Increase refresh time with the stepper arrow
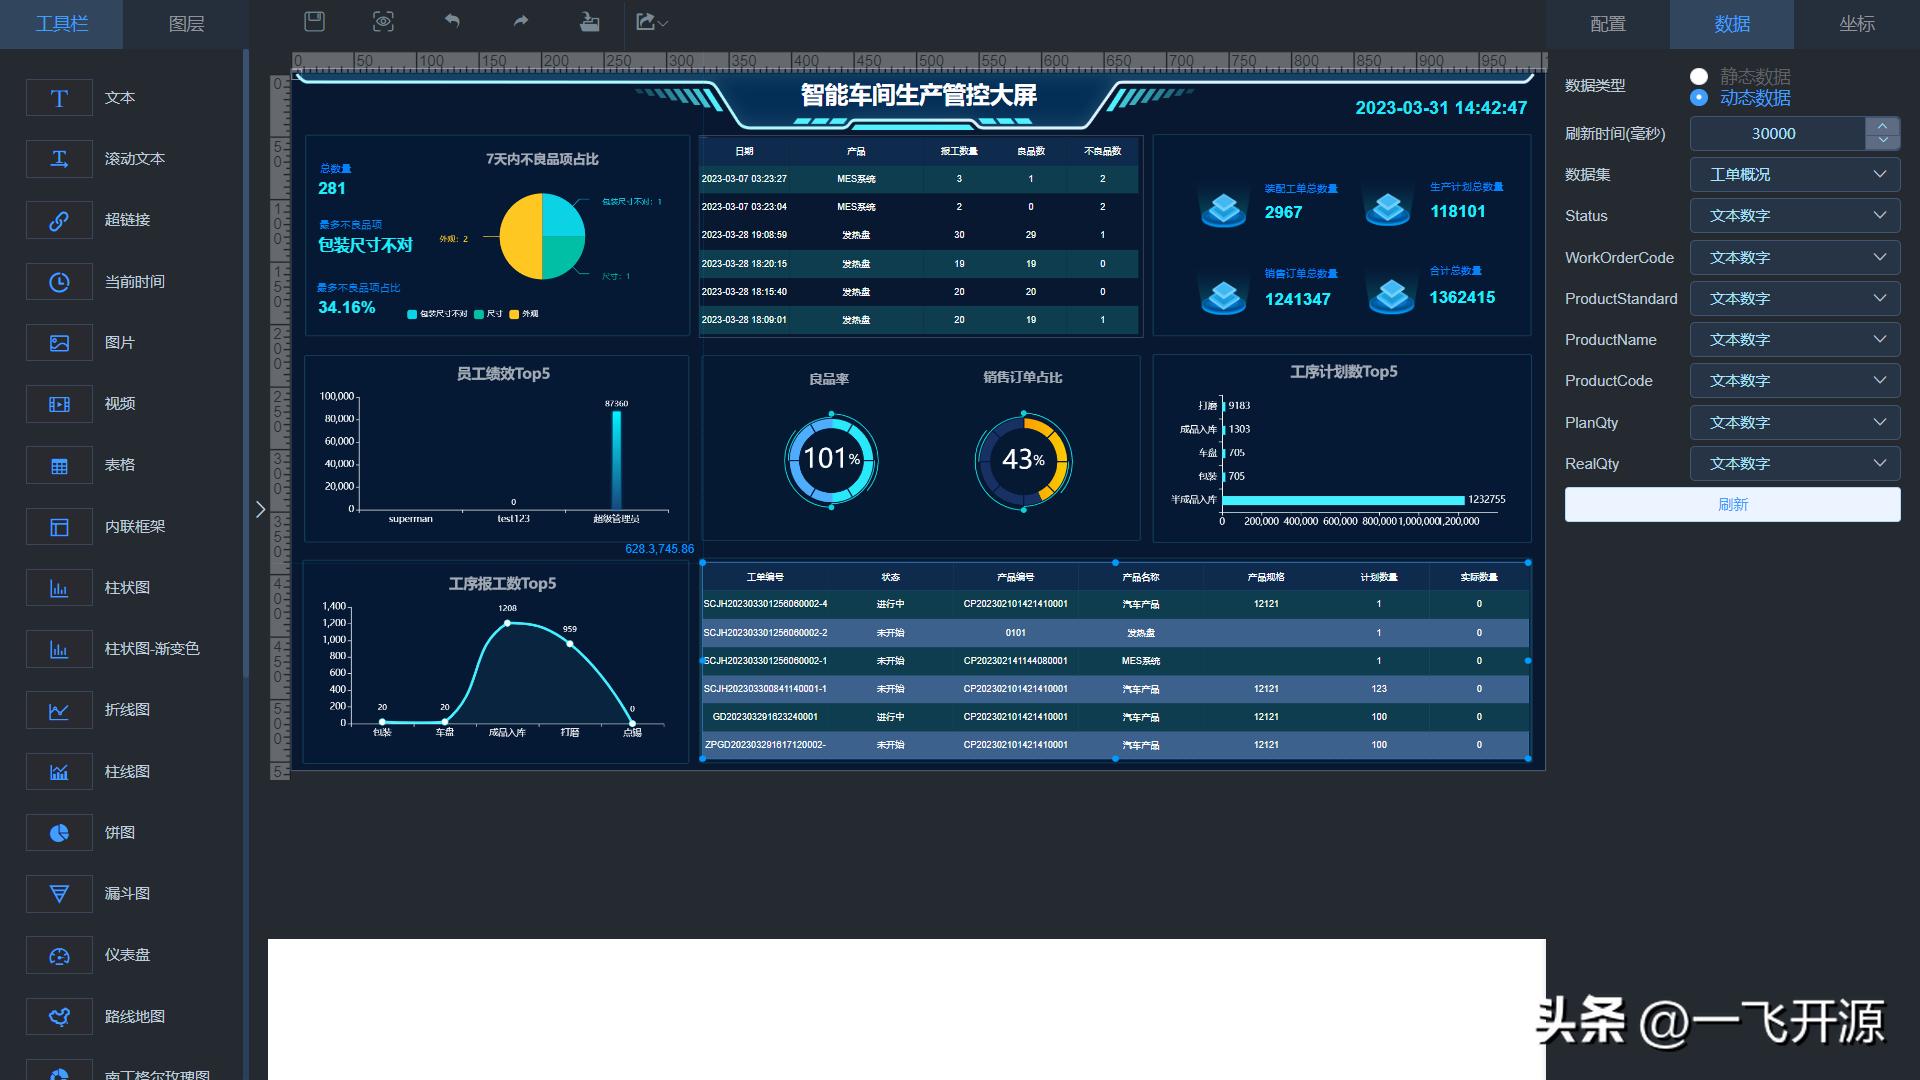 [1884, 126]
